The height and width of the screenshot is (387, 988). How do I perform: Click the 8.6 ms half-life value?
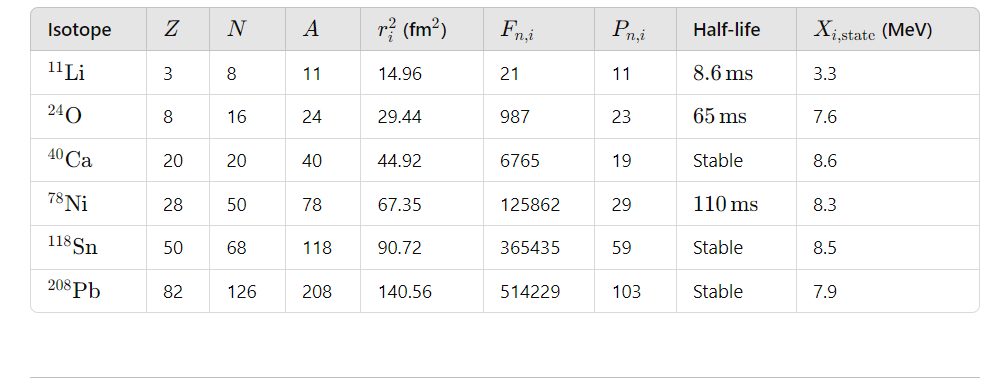(x=723, y=74)
